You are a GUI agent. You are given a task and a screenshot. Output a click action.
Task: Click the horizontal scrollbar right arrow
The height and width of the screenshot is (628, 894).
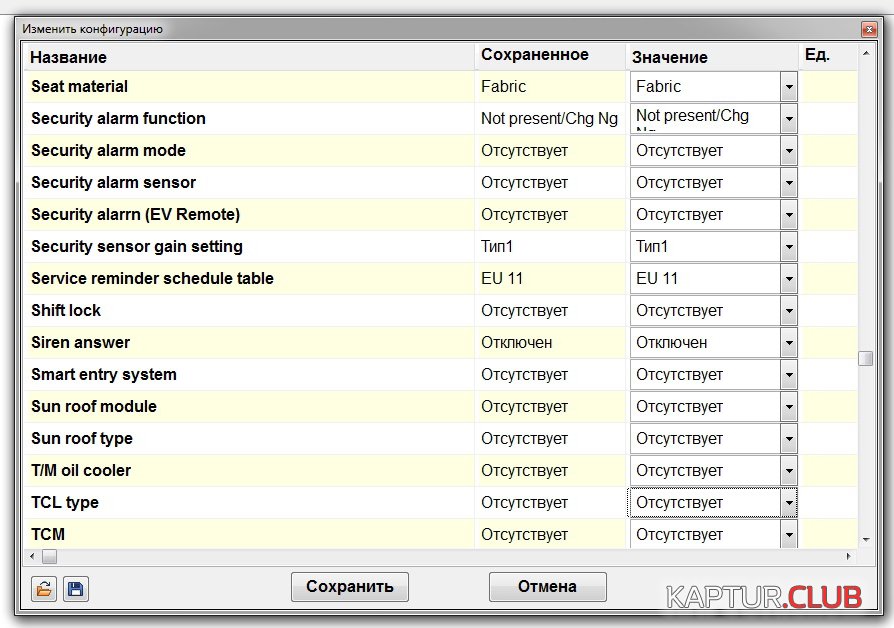(851, 556)
